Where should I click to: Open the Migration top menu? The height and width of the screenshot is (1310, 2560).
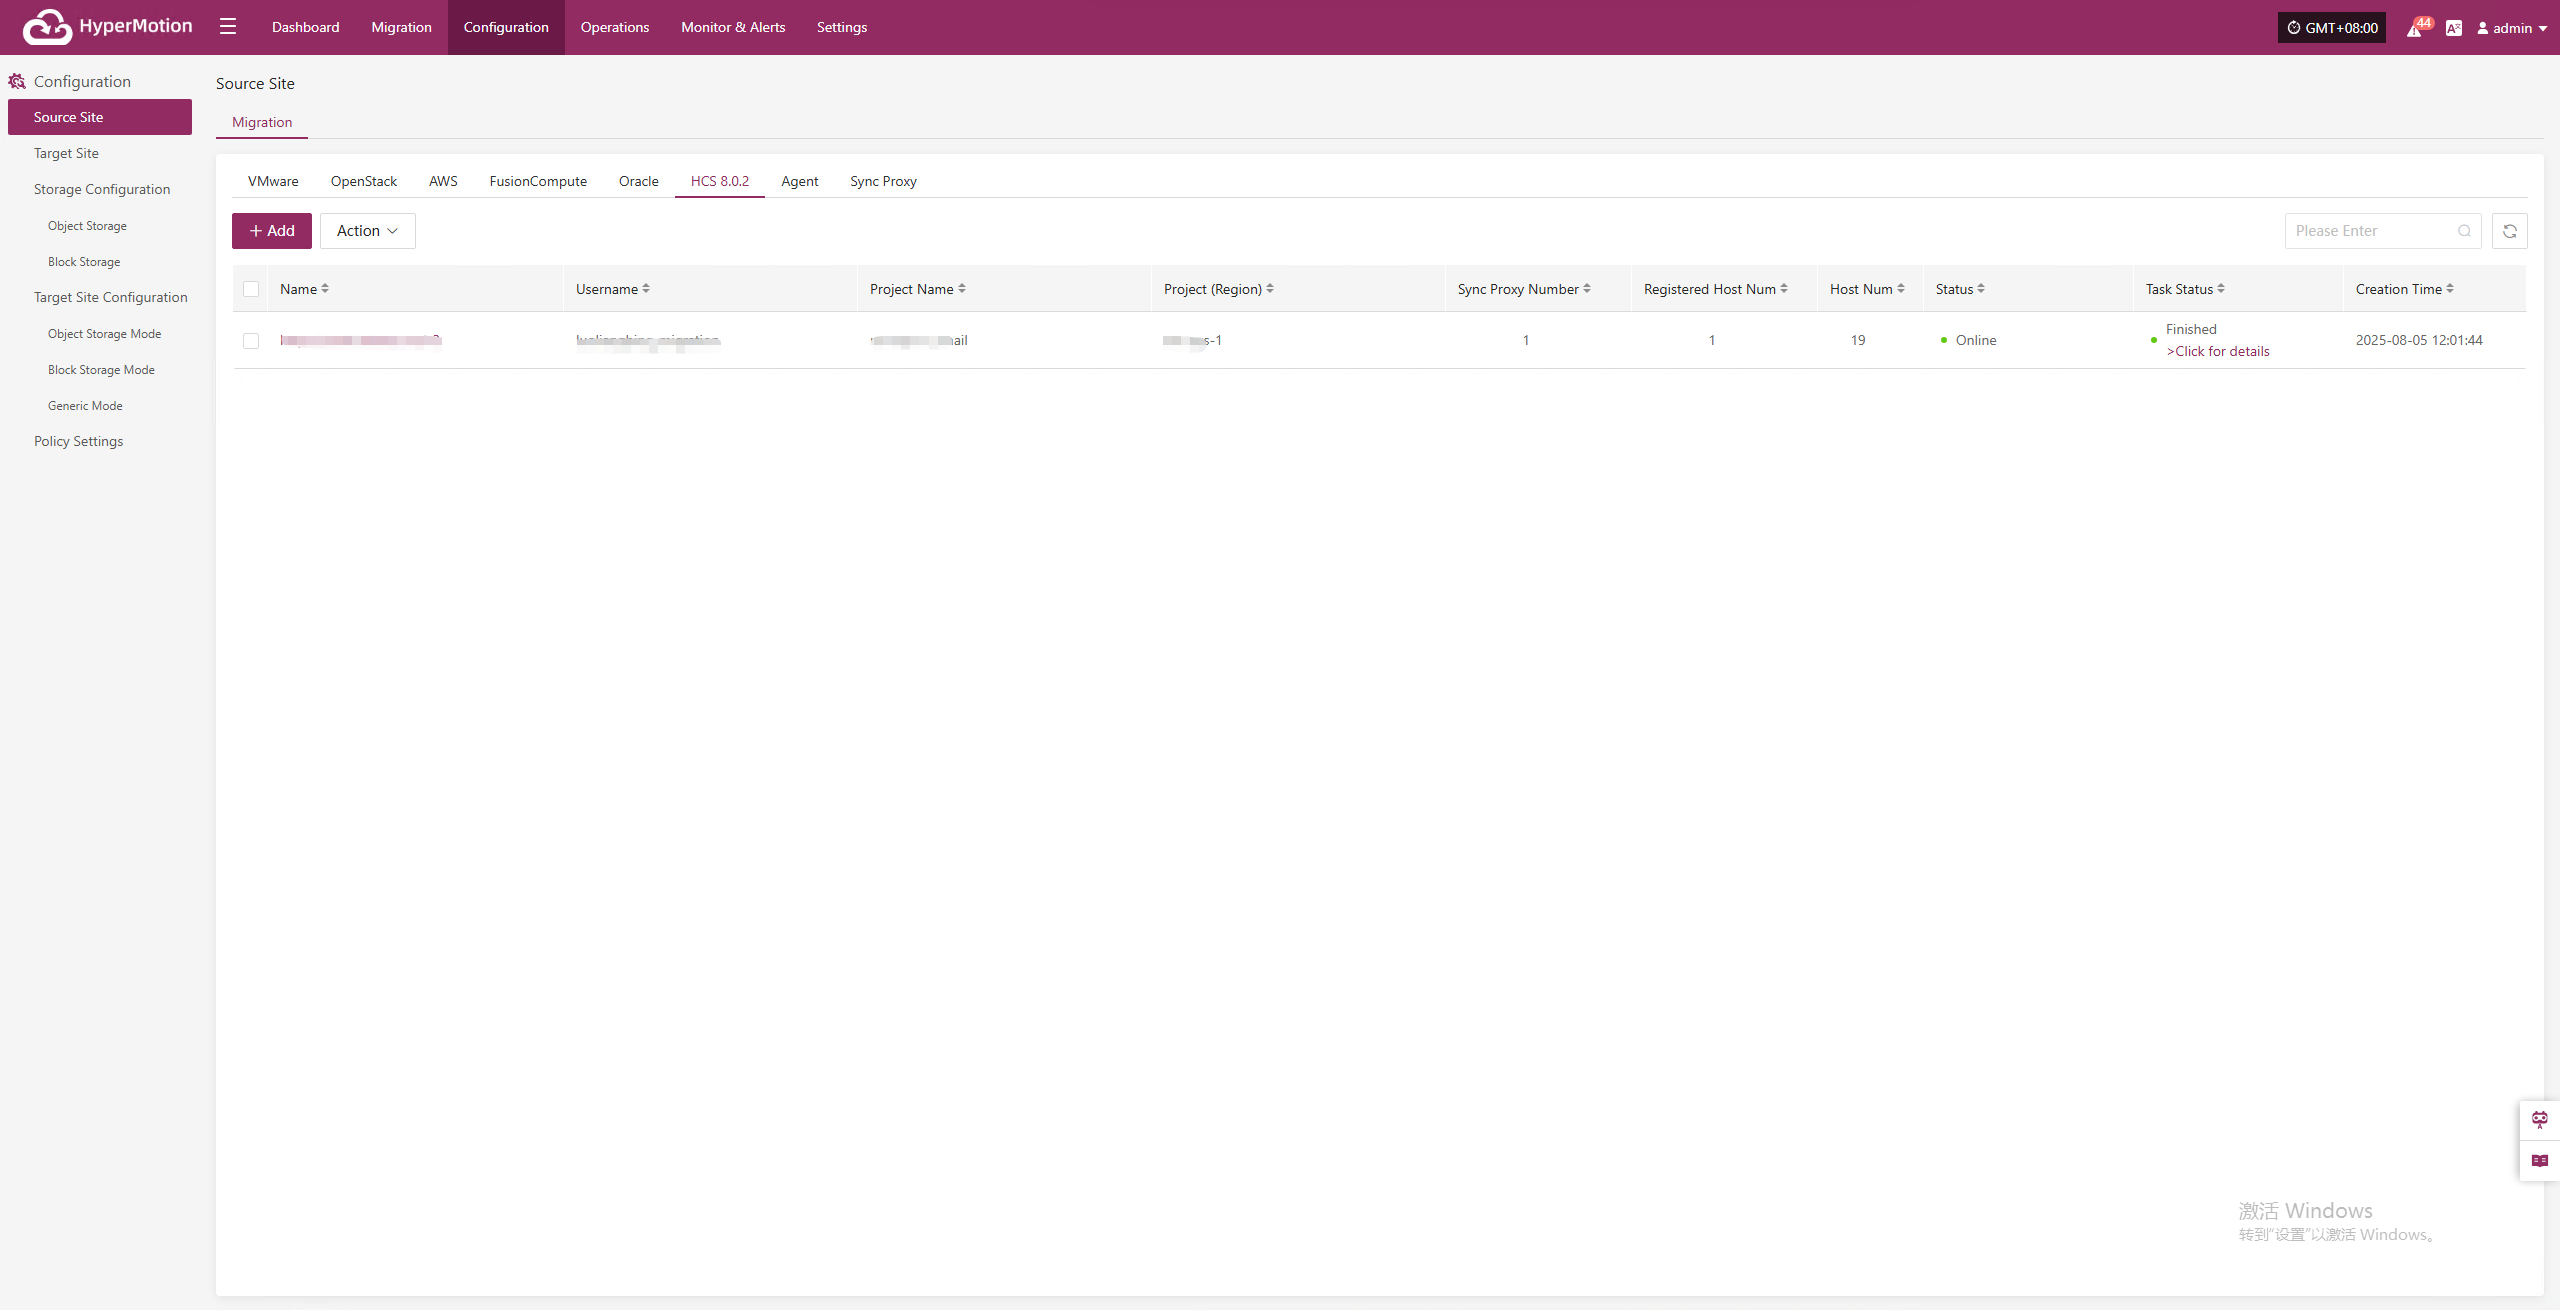click(402, 27)
